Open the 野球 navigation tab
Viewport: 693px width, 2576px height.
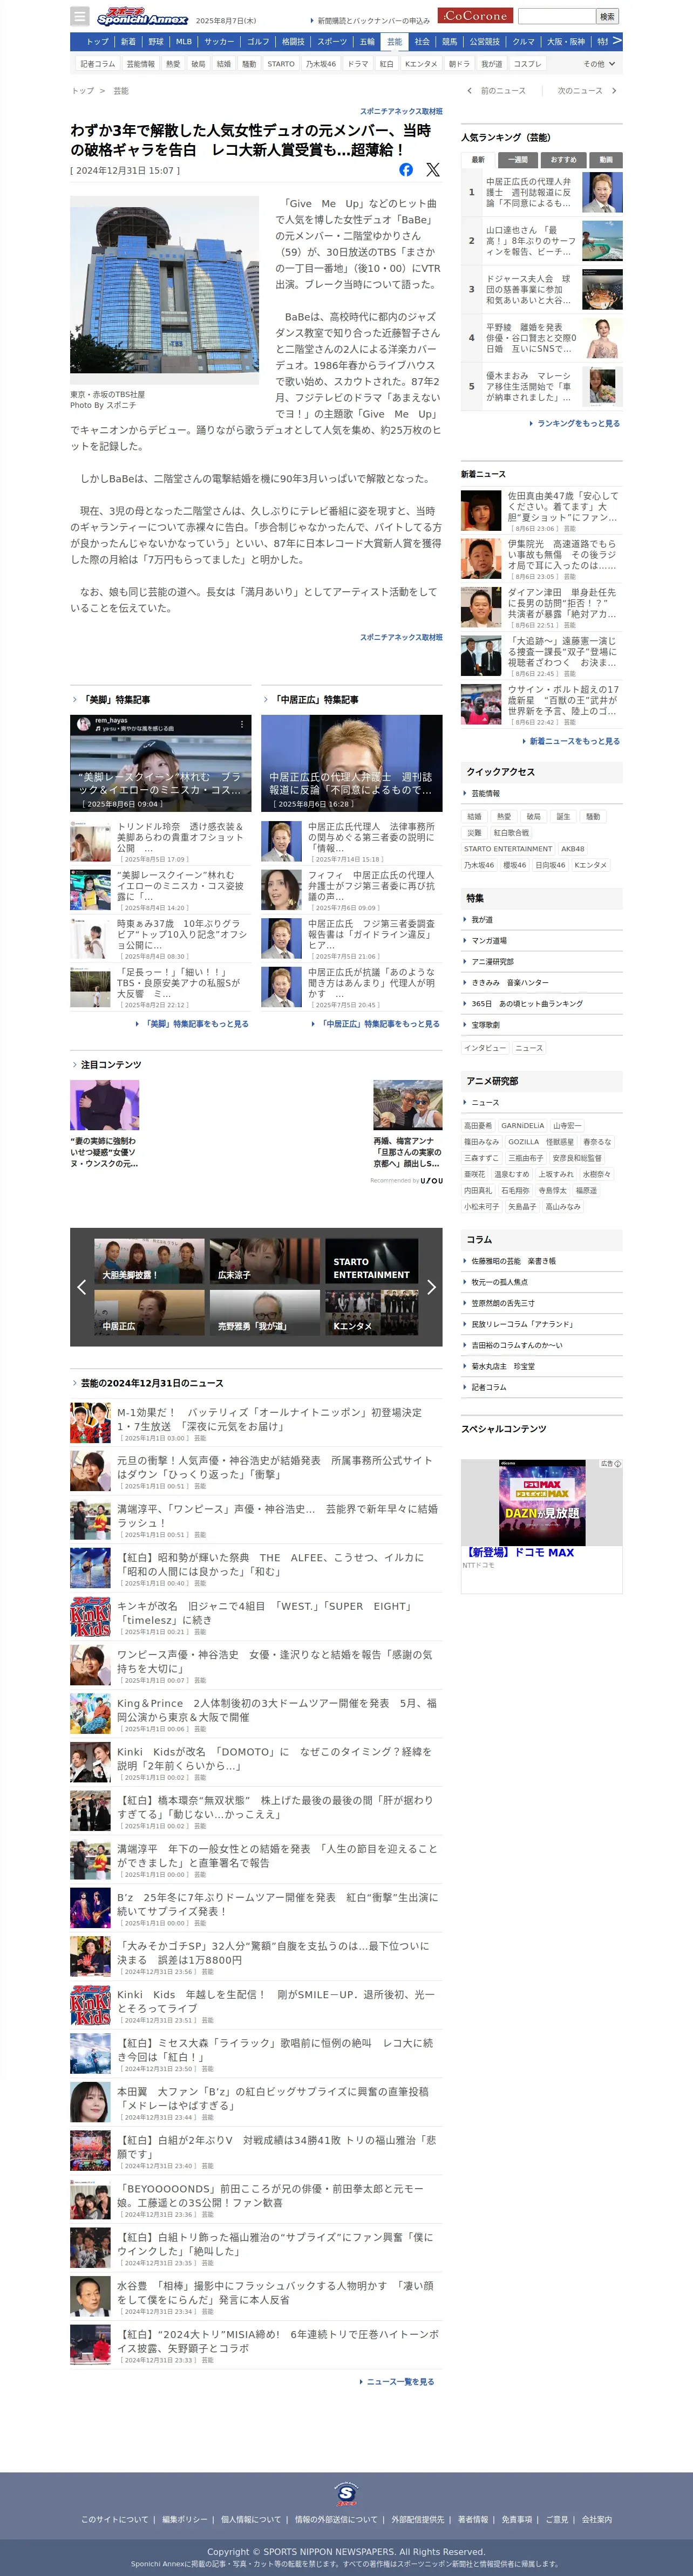point(156,42)
